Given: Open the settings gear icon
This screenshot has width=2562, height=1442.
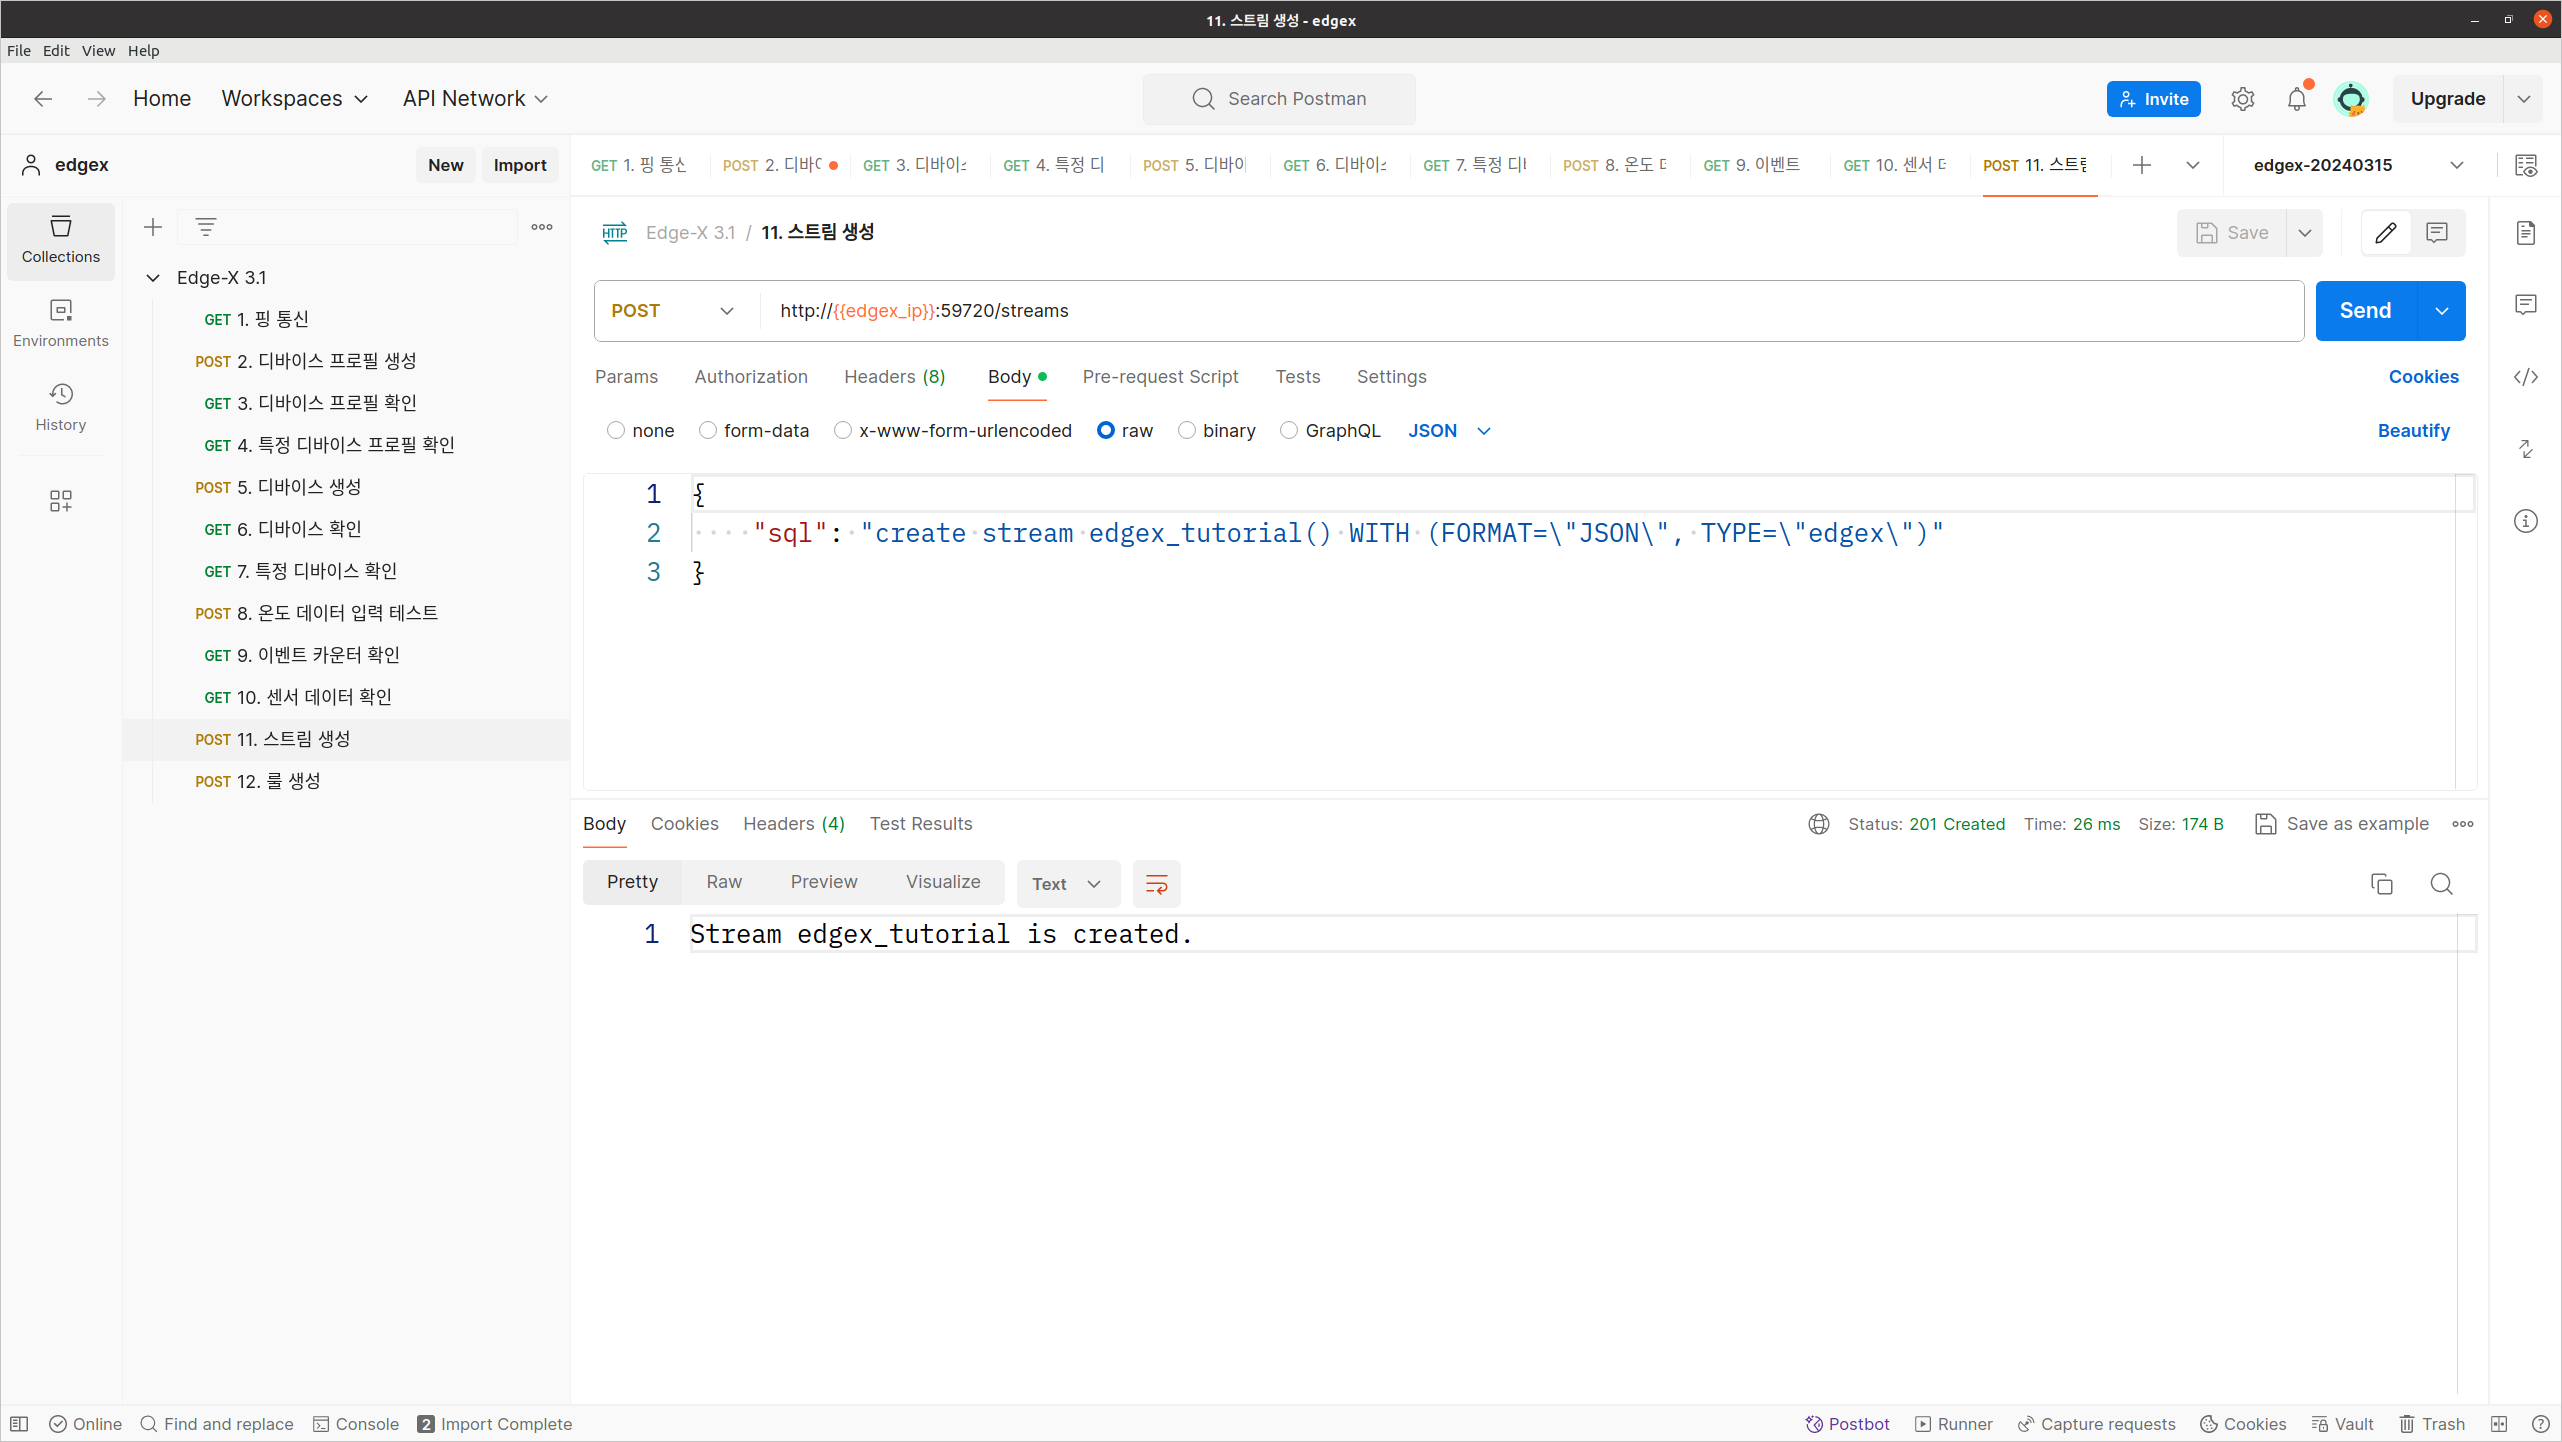Looking at the screenshot, I should coord(2243,99).
